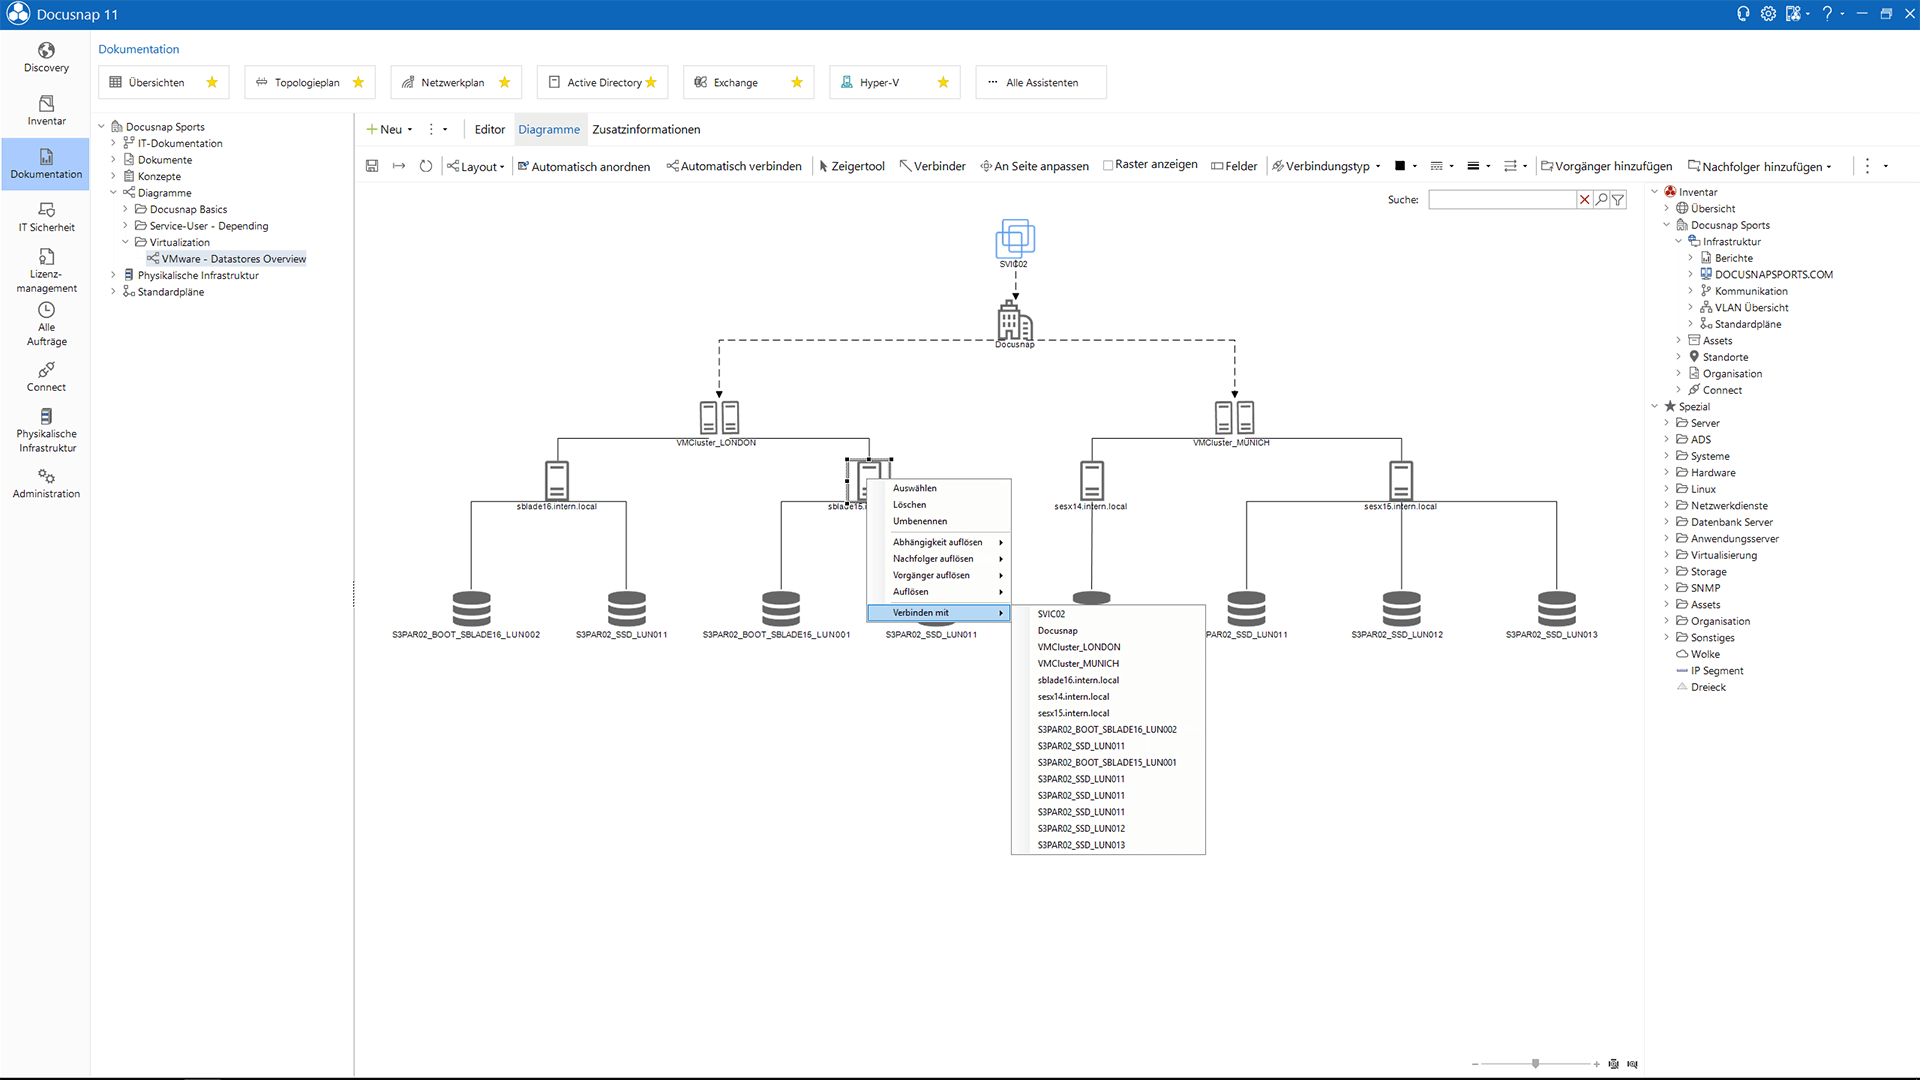Click the VMCluster_LONDON cluster icon
Viewport: 1920px width, 1080px height.
(719, 417)
